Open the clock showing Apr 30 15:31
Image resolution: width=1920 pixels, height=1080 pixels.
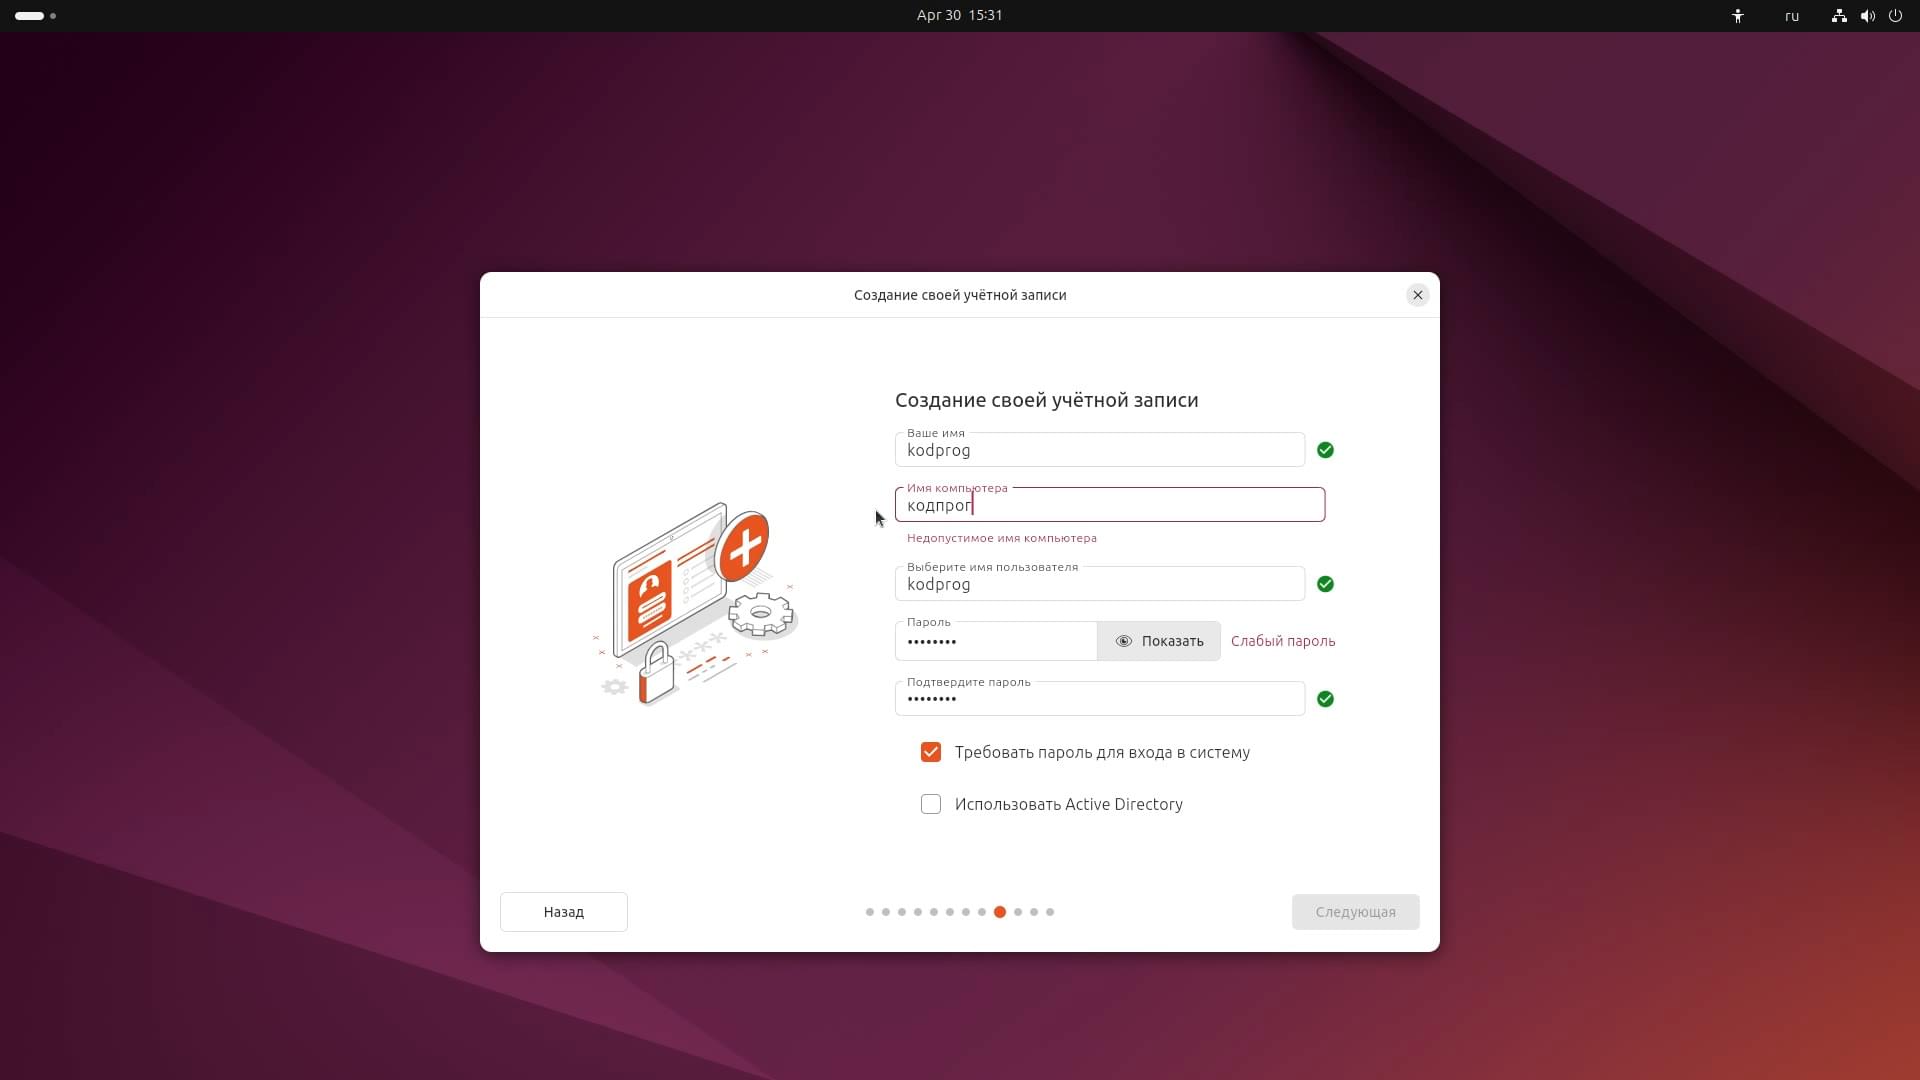[960, 15]
